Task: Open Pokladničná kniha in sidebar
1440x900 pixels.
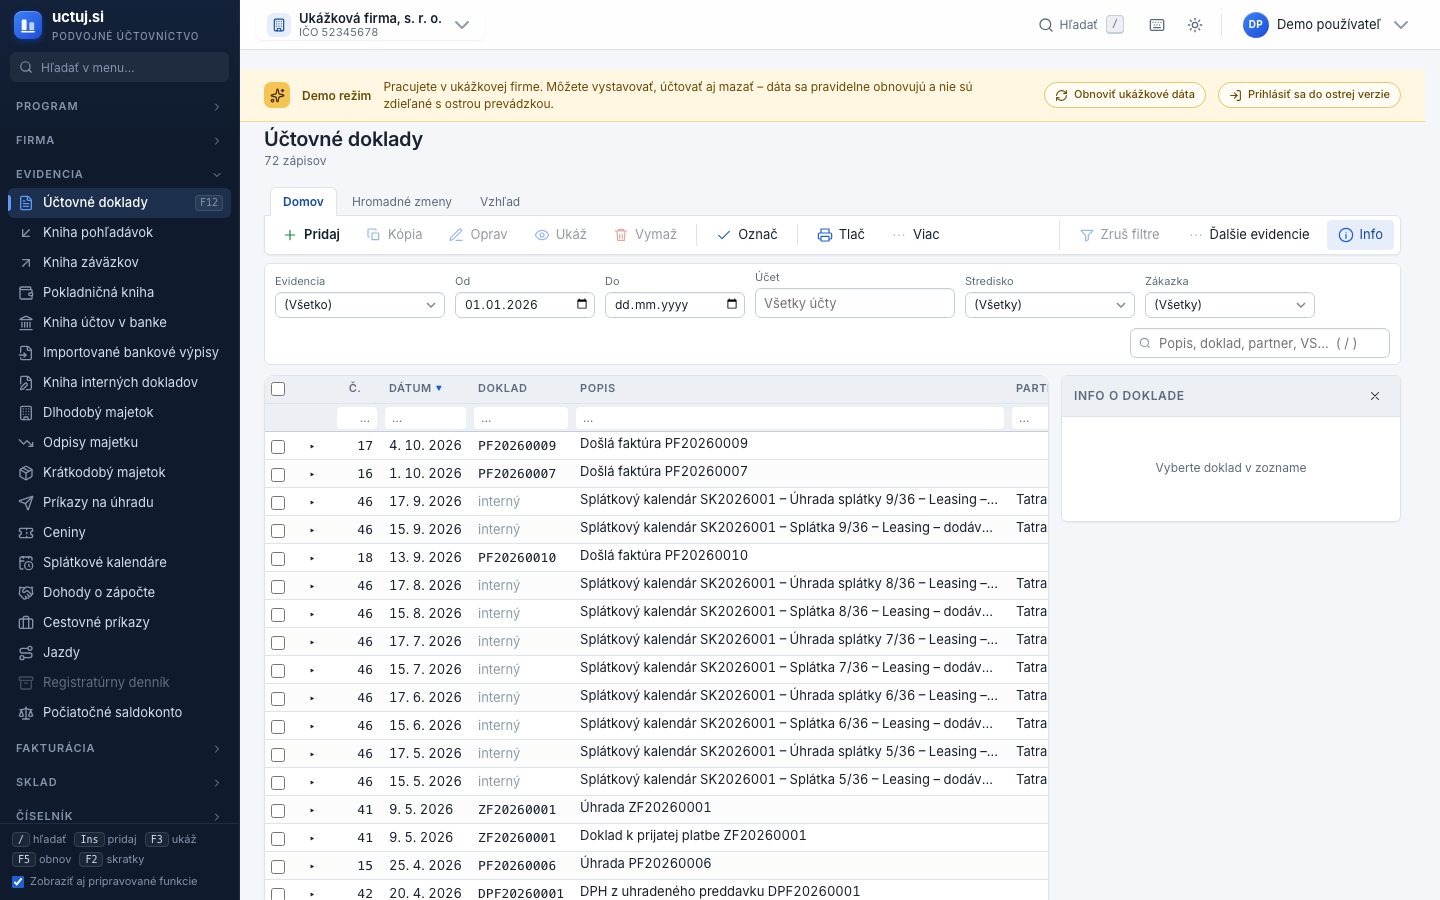Action: [x=119, y=292]
